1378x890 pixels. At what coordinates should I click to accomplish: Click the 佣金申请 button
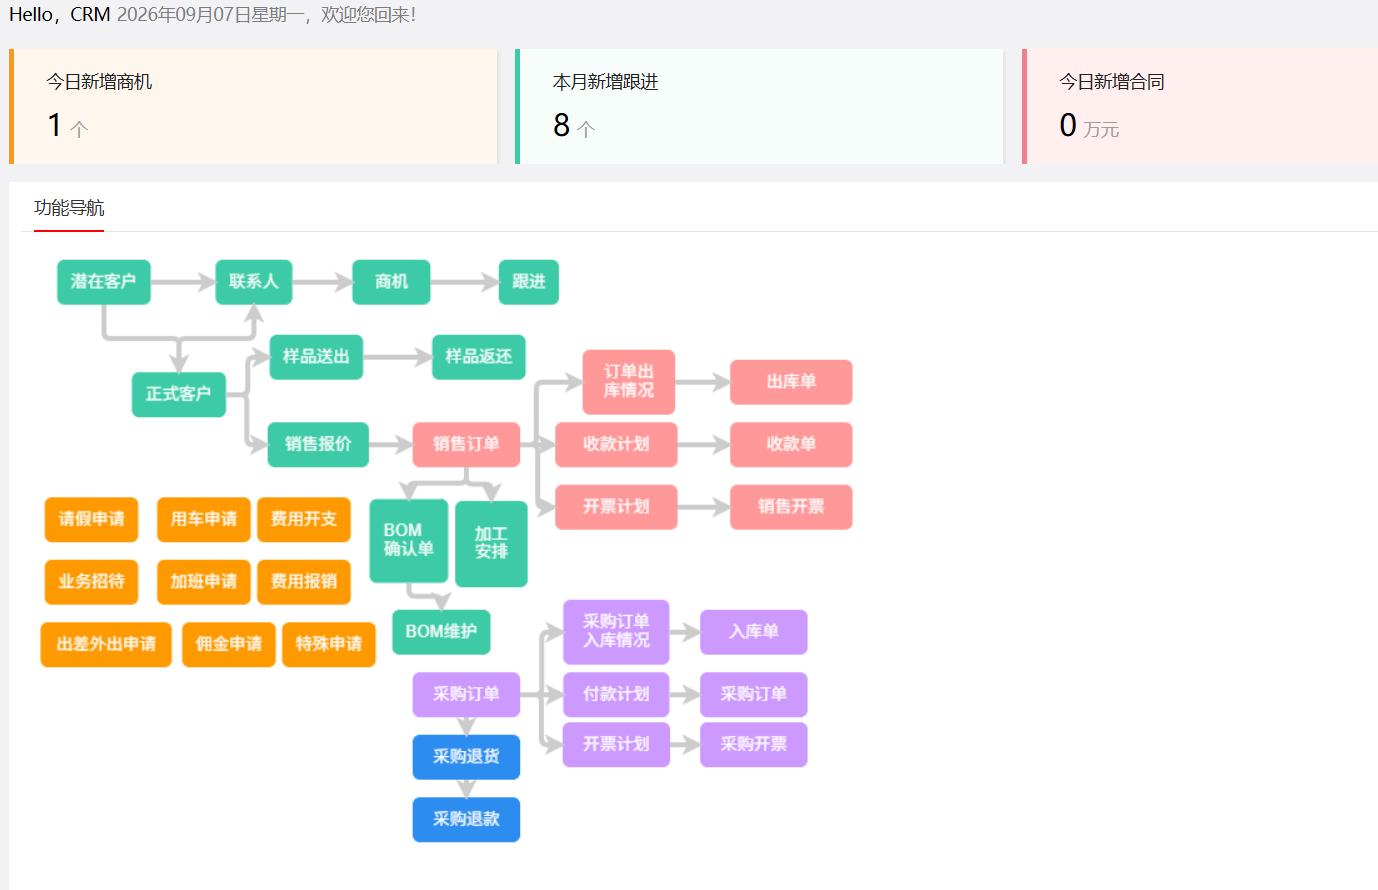pos(229,644)
